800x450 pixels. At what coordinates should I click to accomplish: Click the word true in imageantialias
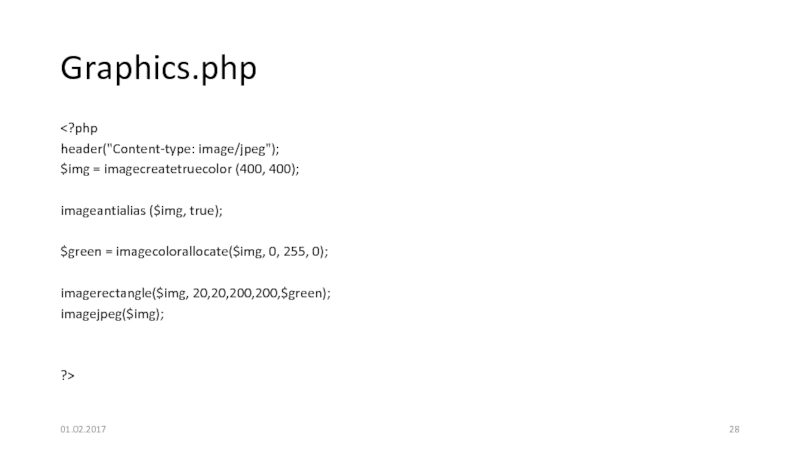click(202, 211)
